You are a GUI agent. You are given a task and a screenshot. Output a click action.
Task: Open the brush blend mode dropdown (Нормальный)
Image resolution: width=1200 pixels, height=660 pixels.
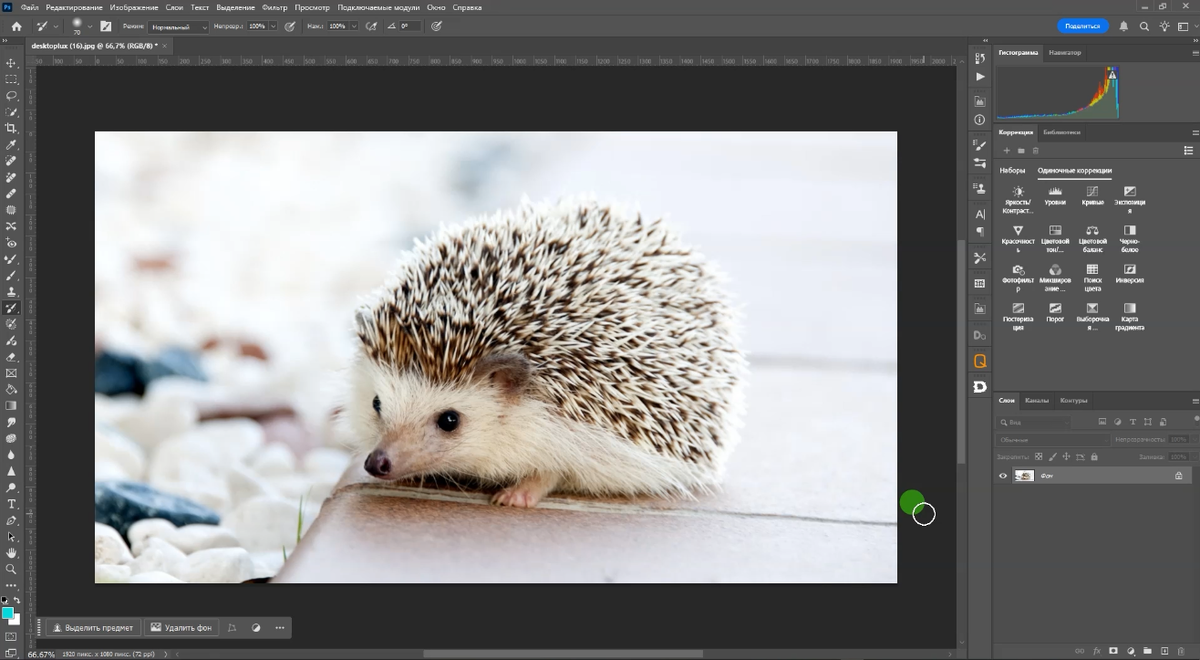pos(179,26)
